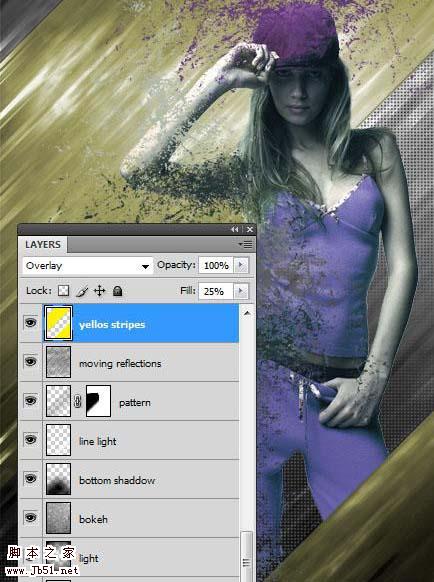Toggle lock transparent pixels icon

coord(63,291)
